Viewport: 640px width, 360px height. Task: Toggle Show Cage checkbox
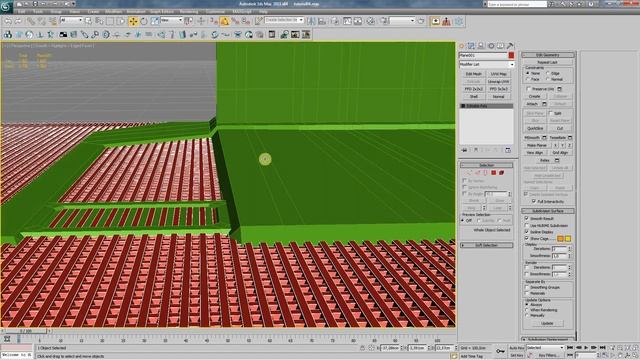click(x=527, y=238)
